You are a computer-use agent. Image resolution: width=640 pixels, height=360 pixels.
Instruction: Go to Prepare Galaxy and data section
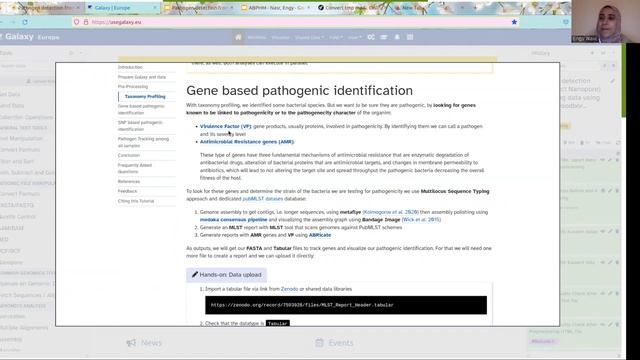pyautogui.click(x=142, y=77)
